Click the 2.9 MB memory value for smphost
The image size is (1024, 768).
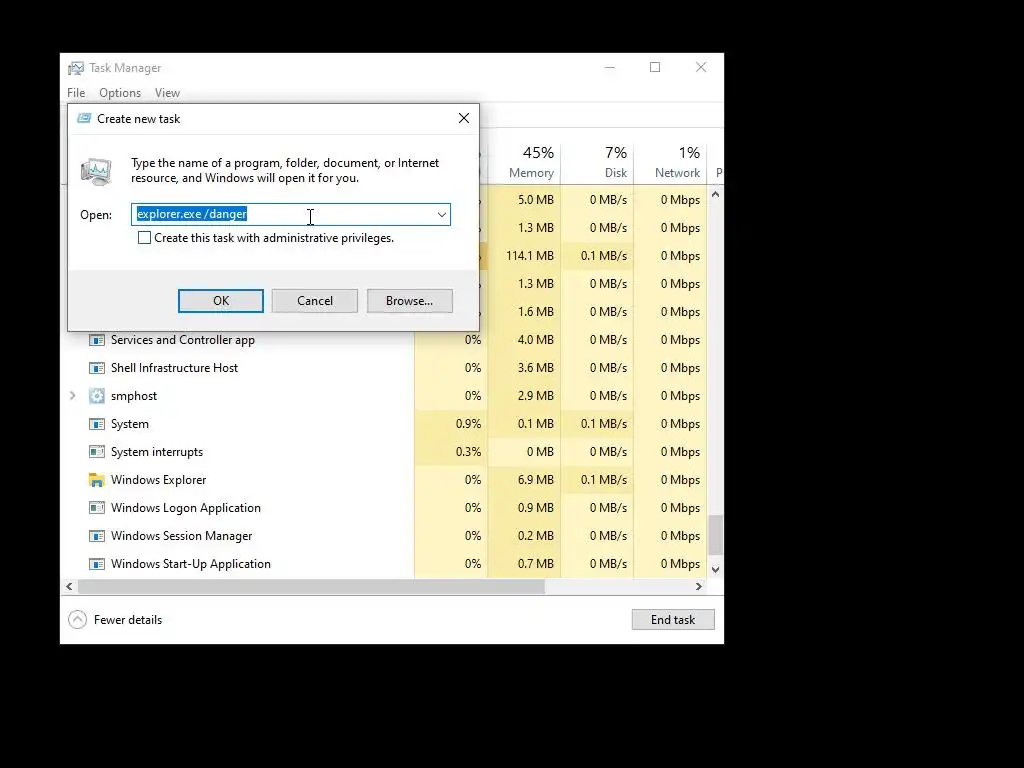tap(536, 396)
